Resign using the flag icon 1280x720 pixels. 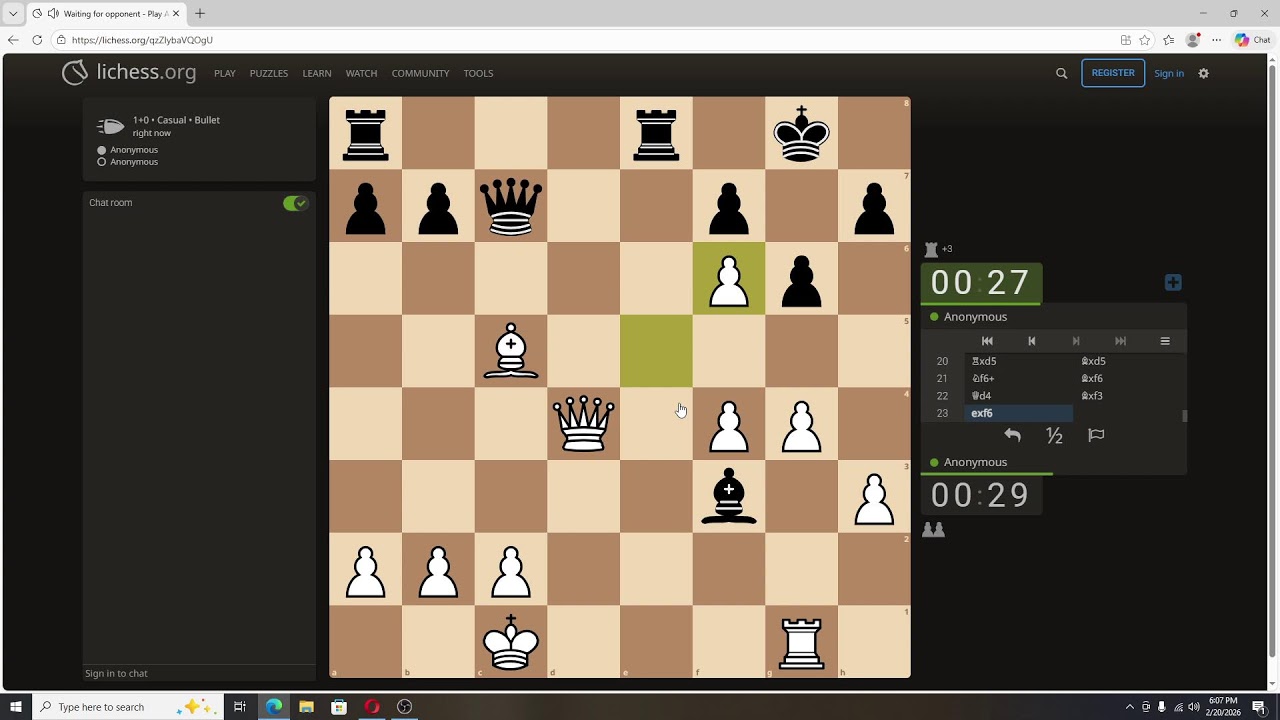point(1096,435)
